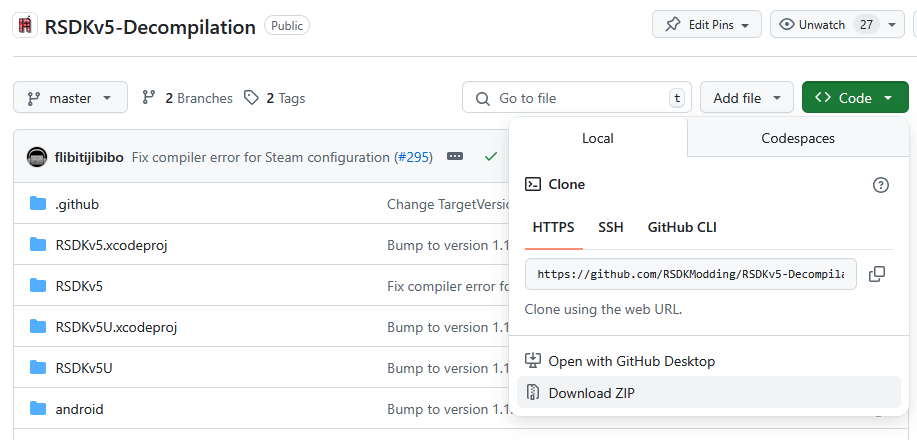Open the RSDKv5U.xcodeproj folder
The height and width of the screenshot is (440, 917).
tap(116, 327)
